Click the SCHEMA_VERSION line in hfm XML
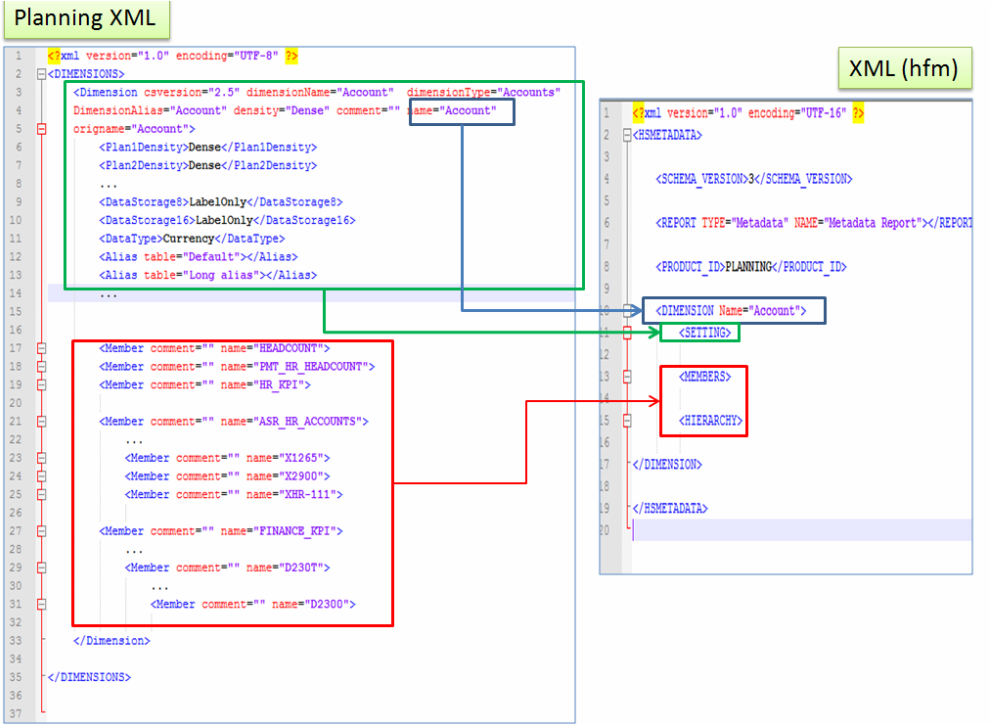The height and width of the screenshot is (725, 994). 752,179
